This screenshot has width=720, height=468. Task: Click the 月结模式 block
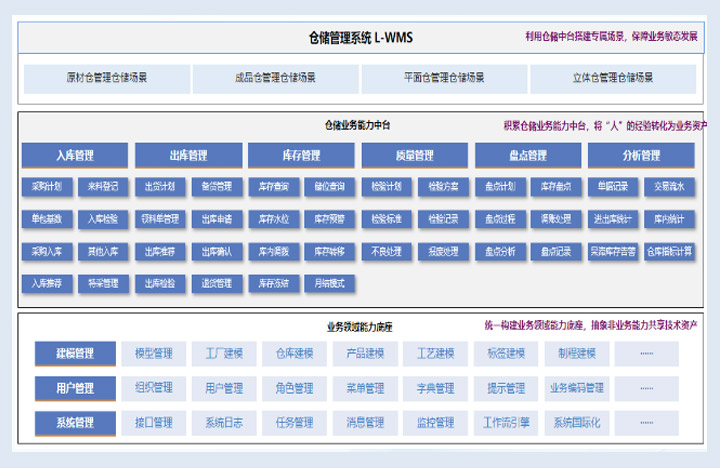pyautogui.click(x=330, y=283)
